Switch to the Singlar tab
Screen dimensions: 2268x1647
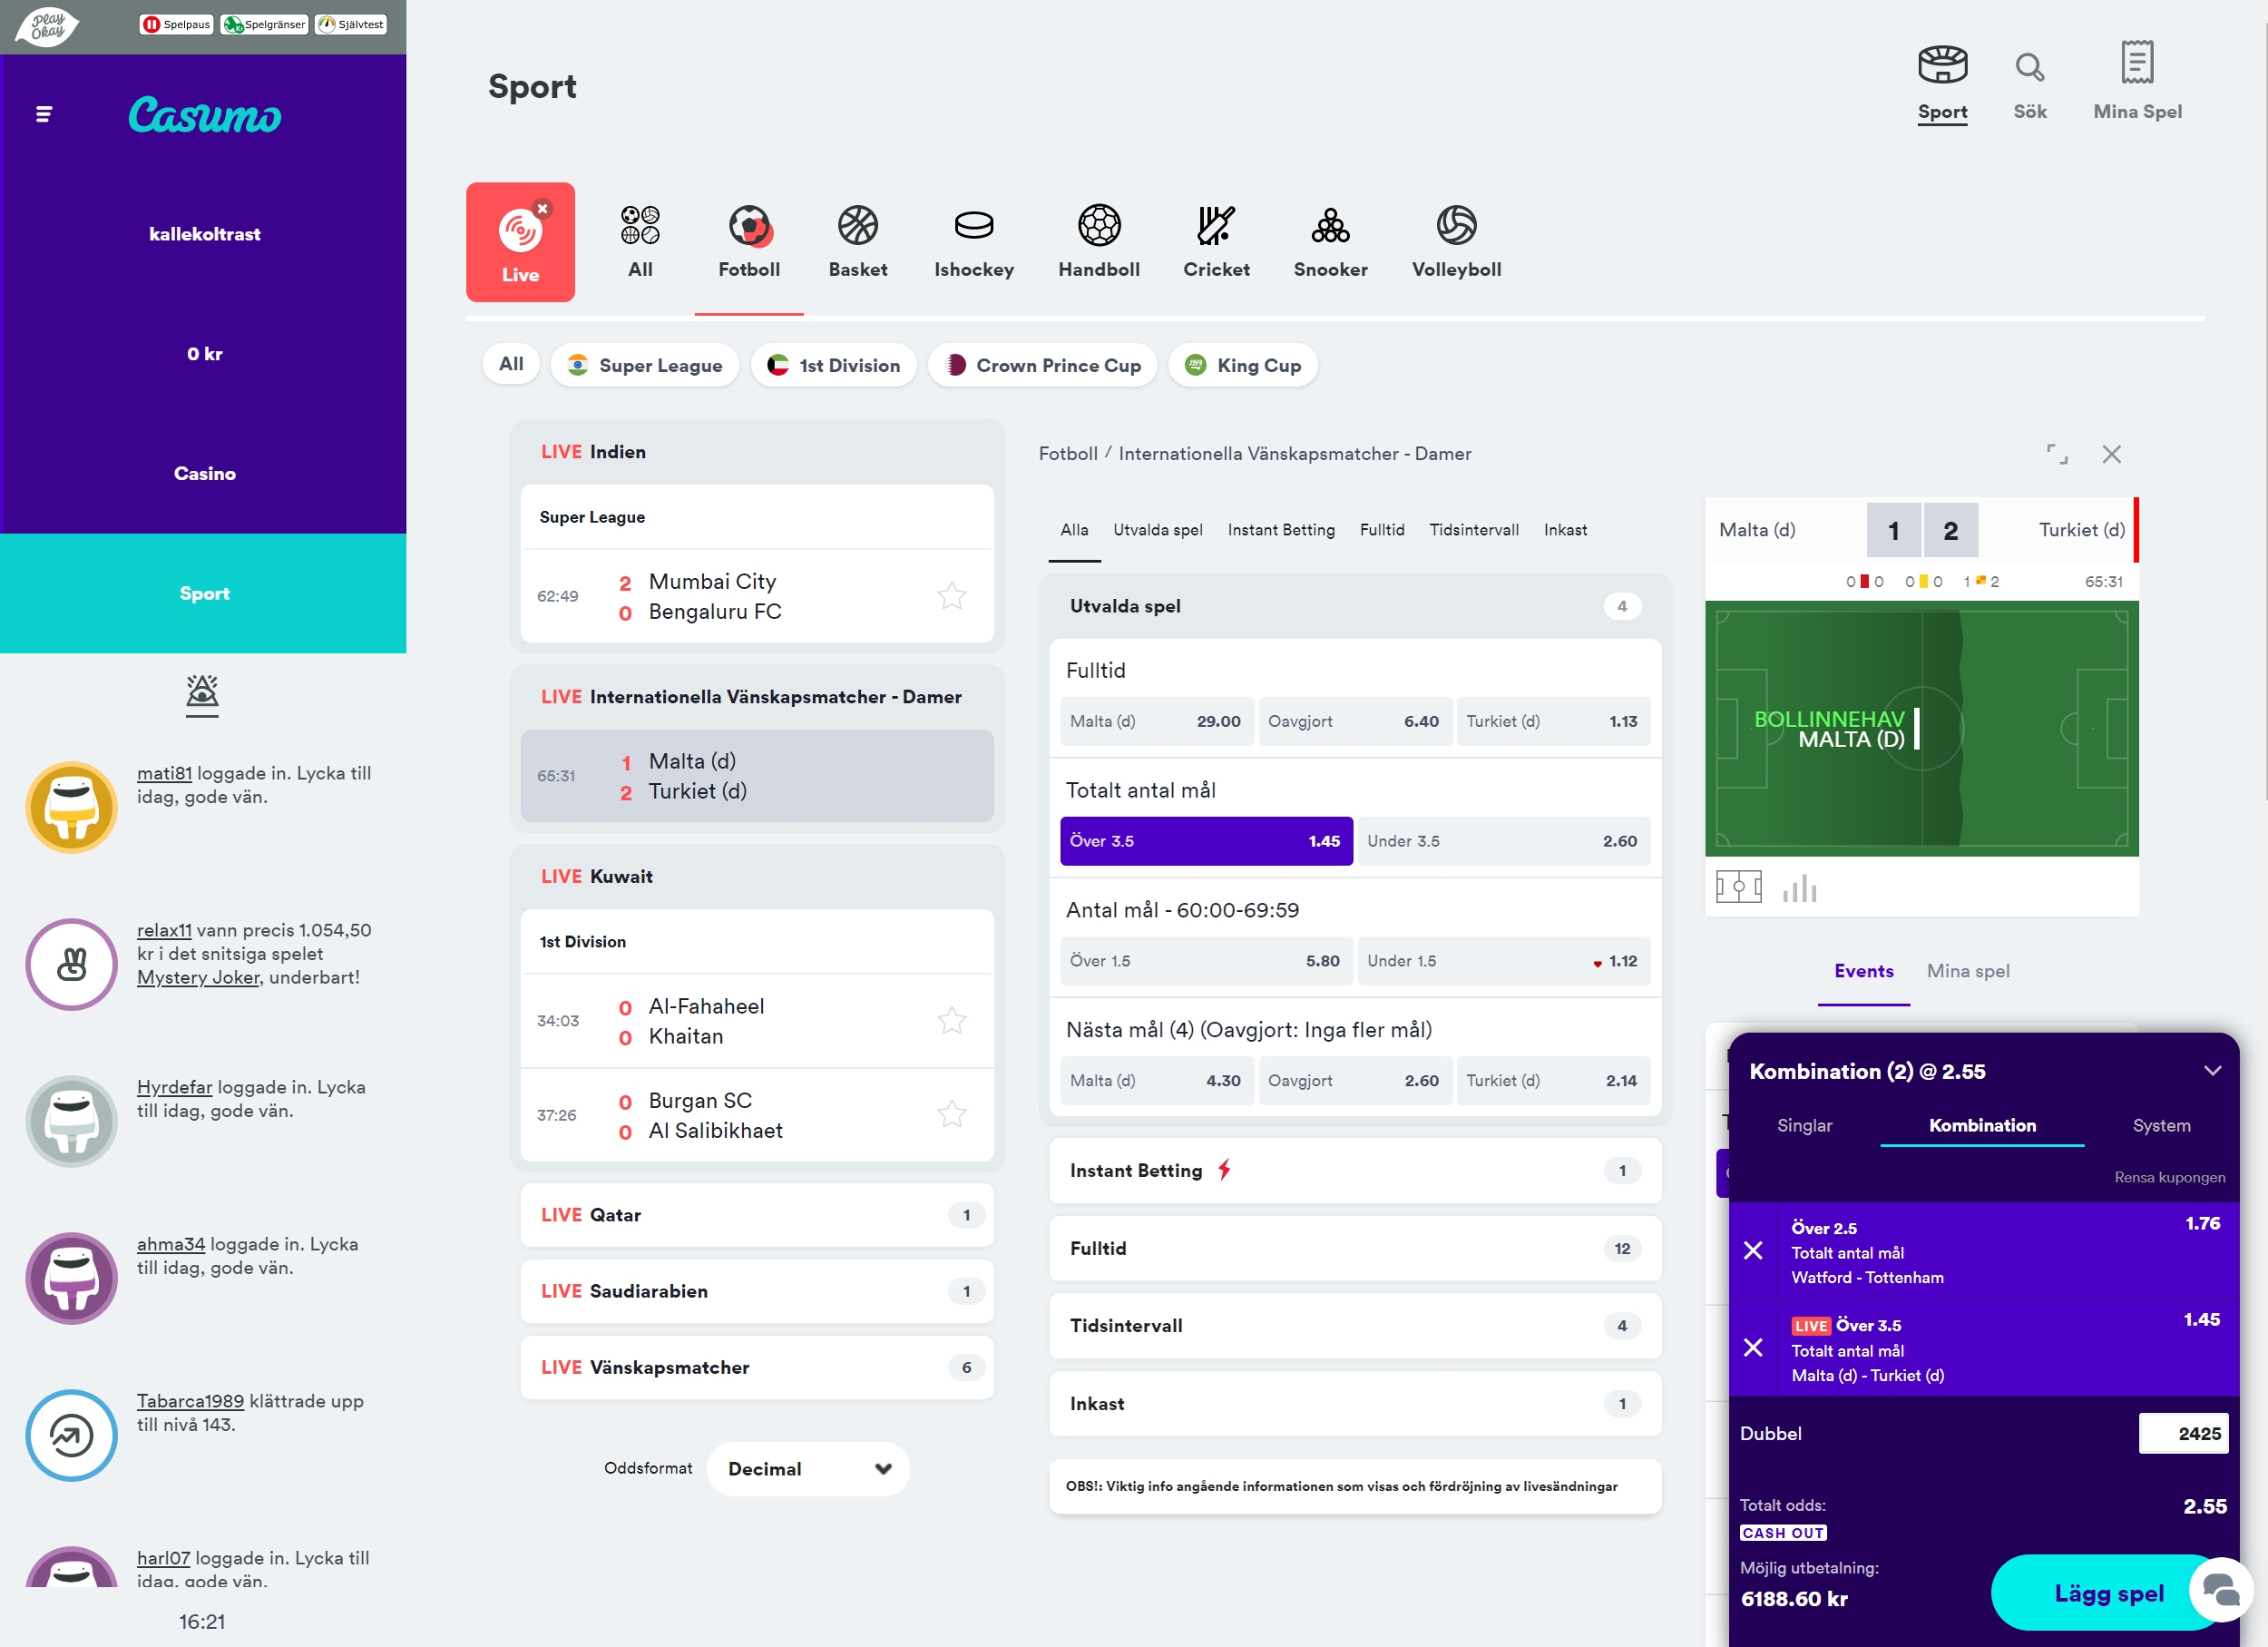click(x=1804, y=1125)
